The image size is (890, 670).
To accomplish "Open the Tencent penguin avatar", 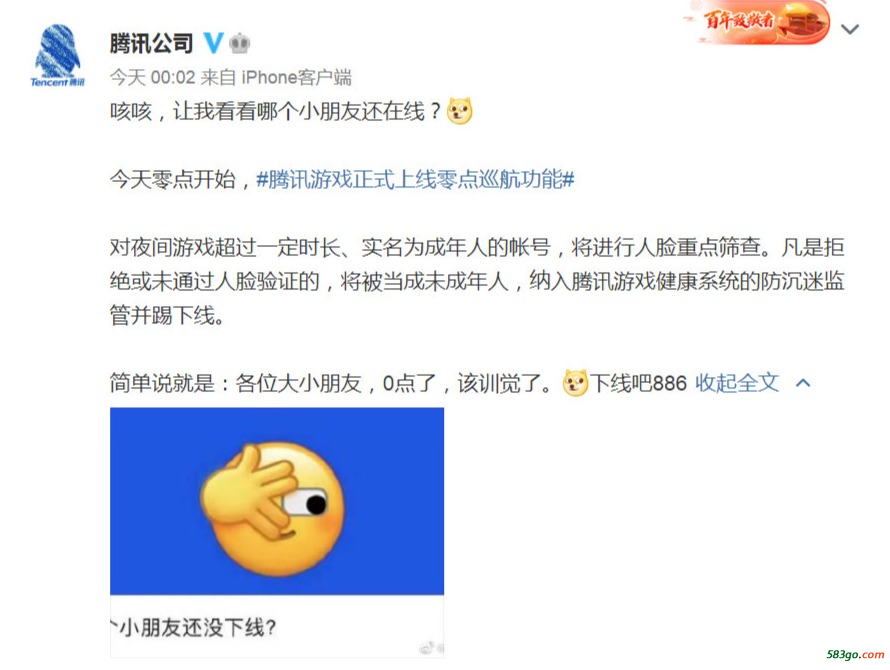I will (57, 55).
